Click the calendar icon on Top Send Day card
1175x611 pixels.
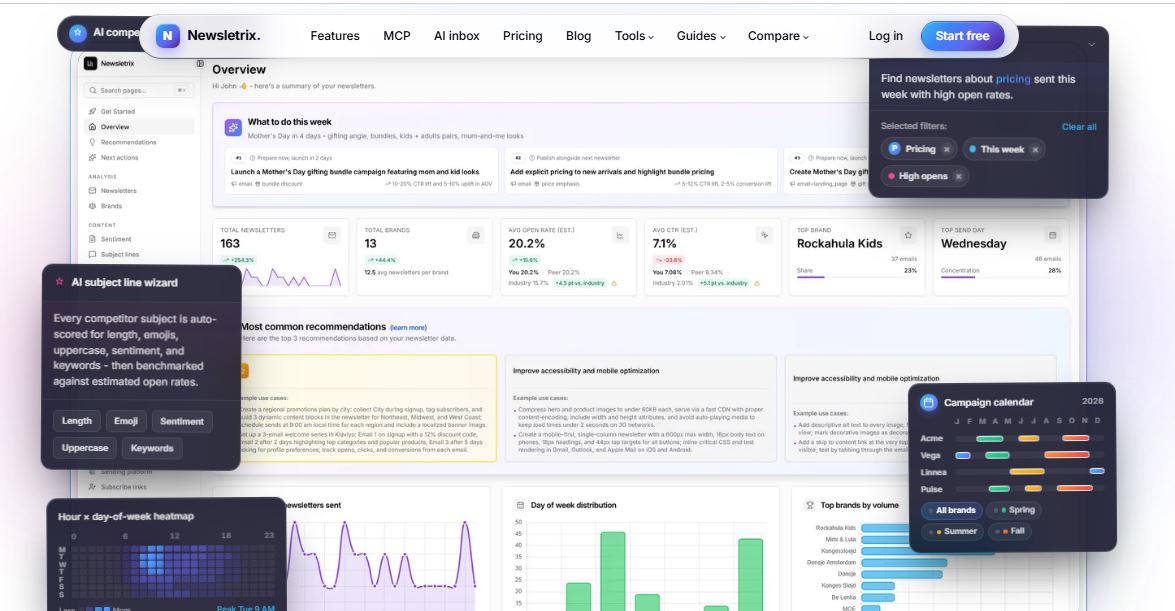(x=1052, y=235)
